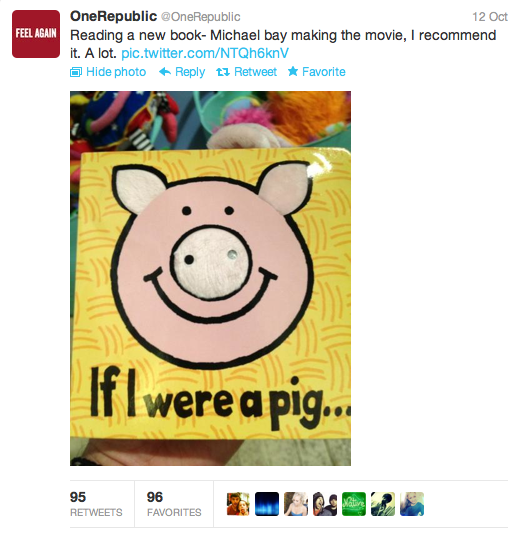
Task: Select the Favorite text link
Action: pos(324,72)
